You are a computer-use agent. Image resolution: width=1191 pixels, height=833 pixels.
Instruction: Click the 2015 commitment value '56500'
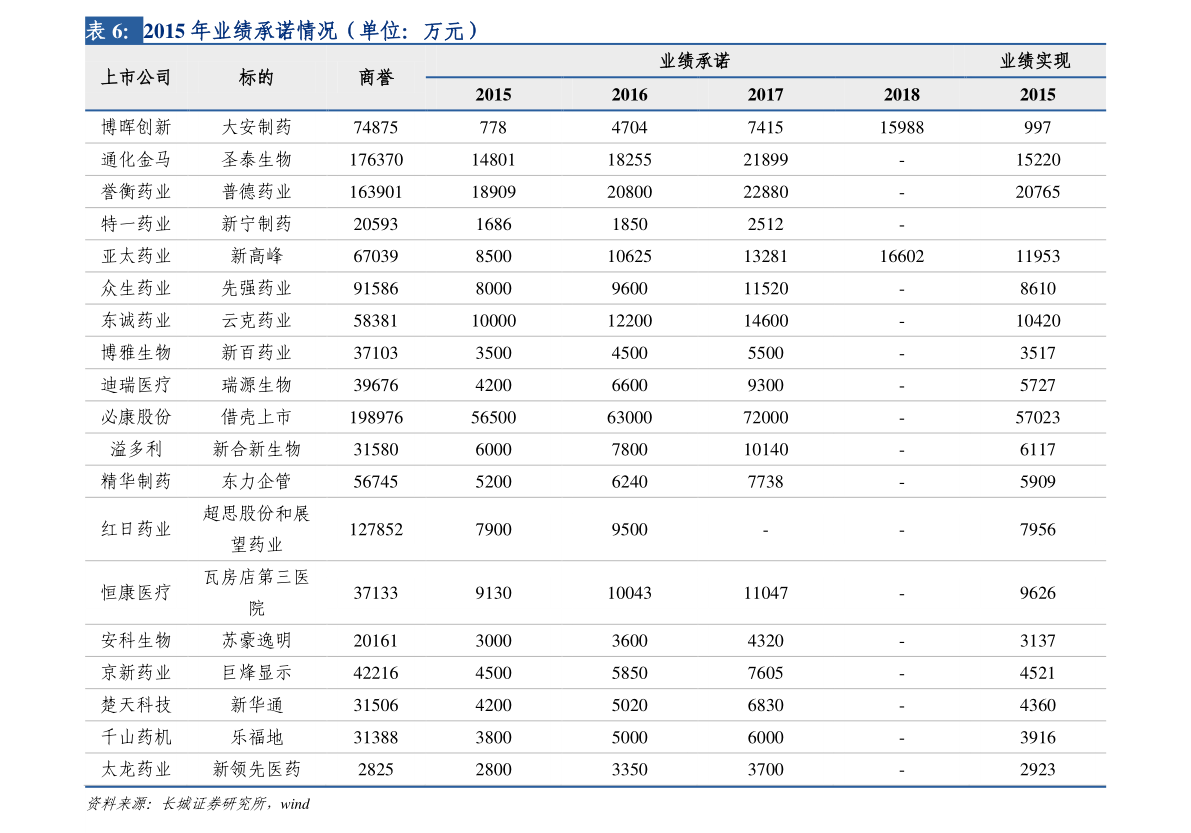point(494,418)
